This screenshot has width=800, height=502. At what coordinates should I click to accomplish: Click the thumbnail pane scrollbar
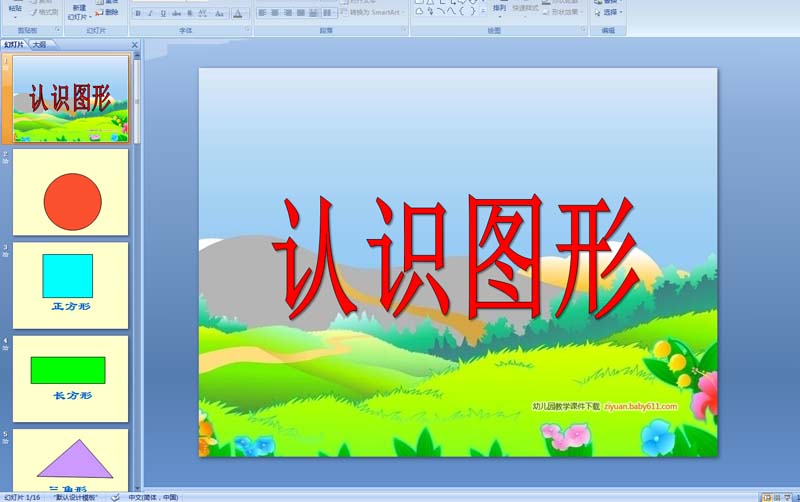point(137,102)
